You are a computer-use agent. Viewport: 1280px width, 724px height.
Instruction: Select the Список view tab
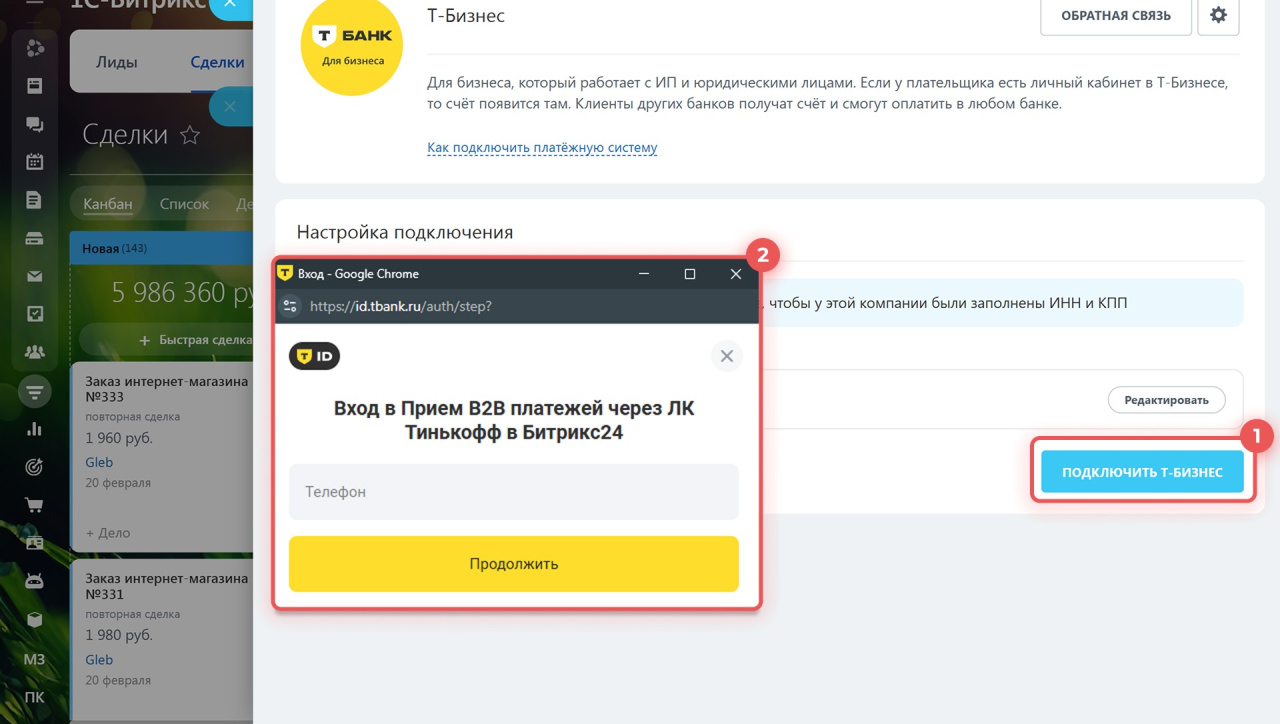coord(184,204)
